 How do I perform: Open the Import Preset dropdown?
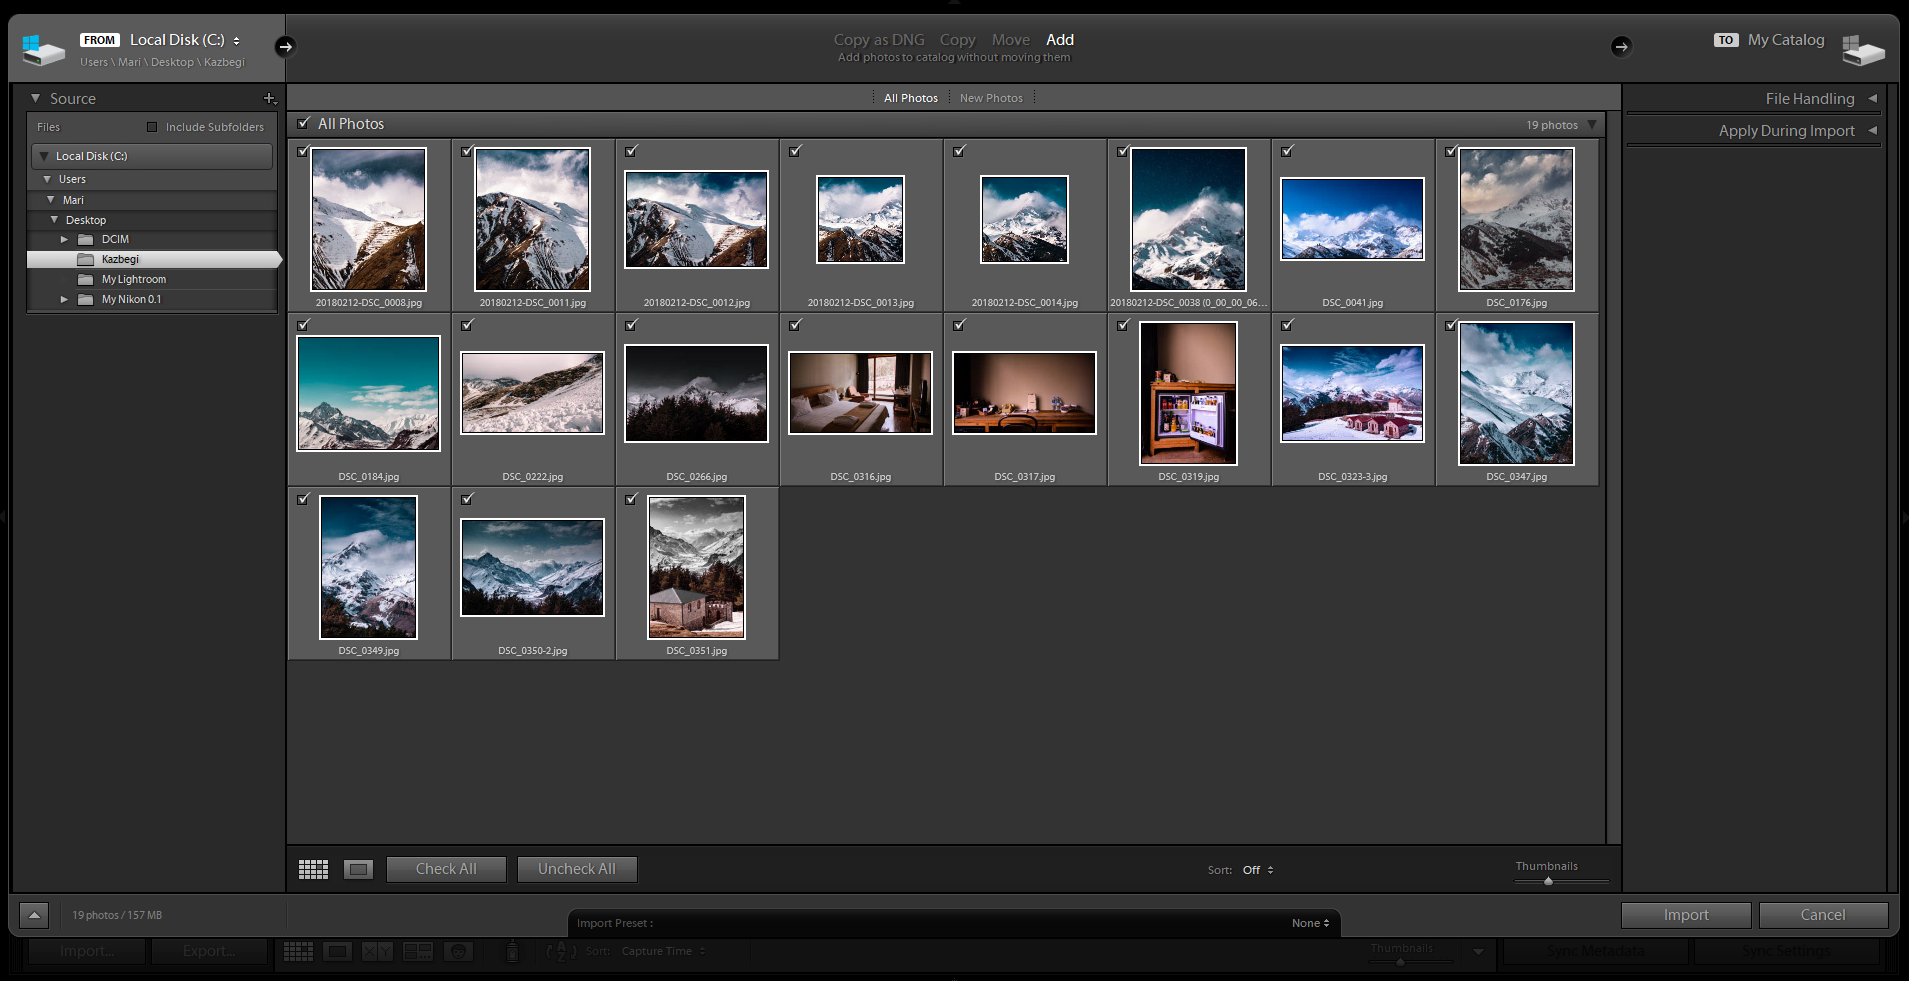click(x=1310, y=923)
